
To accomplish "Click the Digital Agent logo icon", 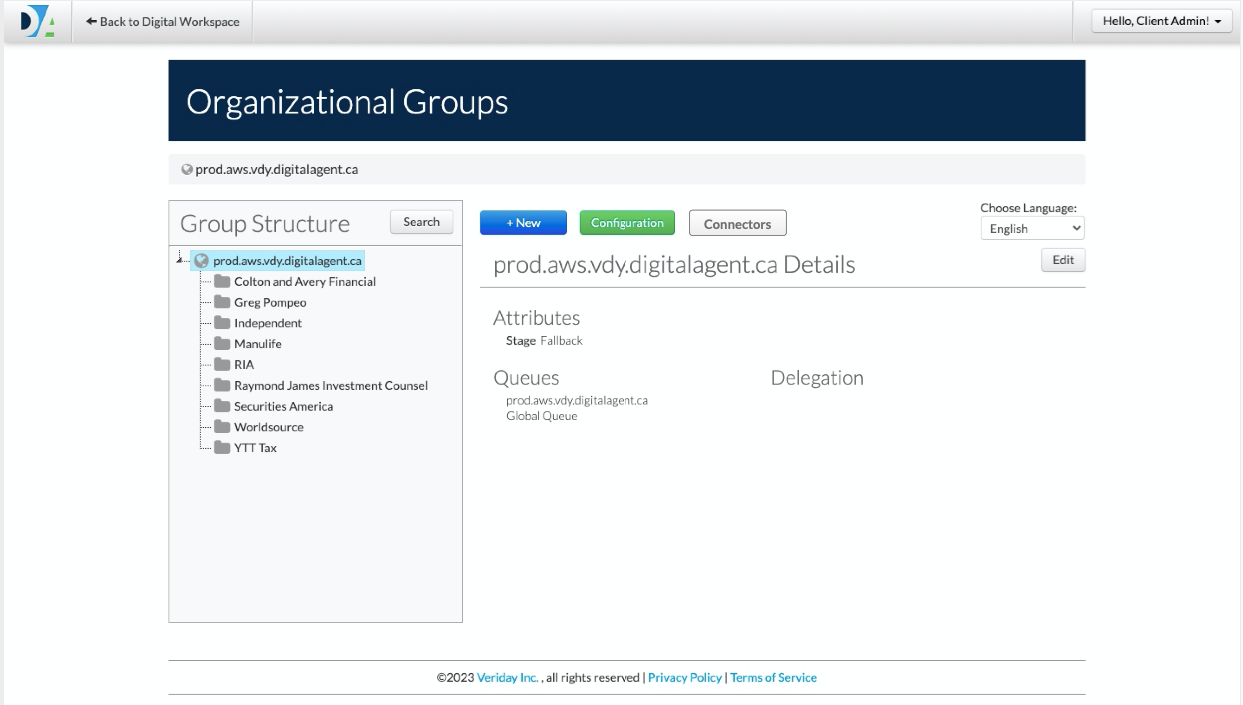I will [38, 22].
